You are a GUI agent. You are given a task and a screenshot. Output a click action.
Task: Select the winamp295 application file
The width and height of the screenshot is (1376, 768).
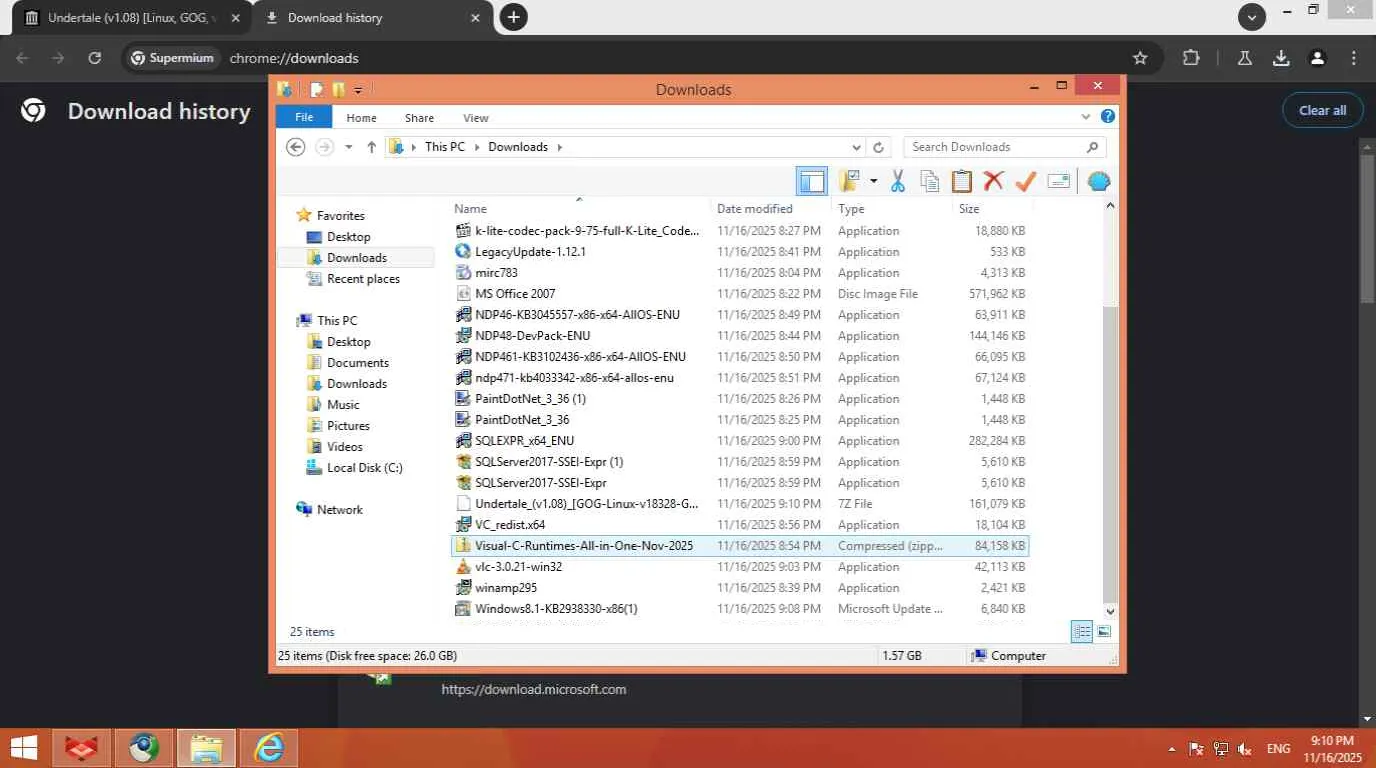pyautogui.click(x=739, y=588)
